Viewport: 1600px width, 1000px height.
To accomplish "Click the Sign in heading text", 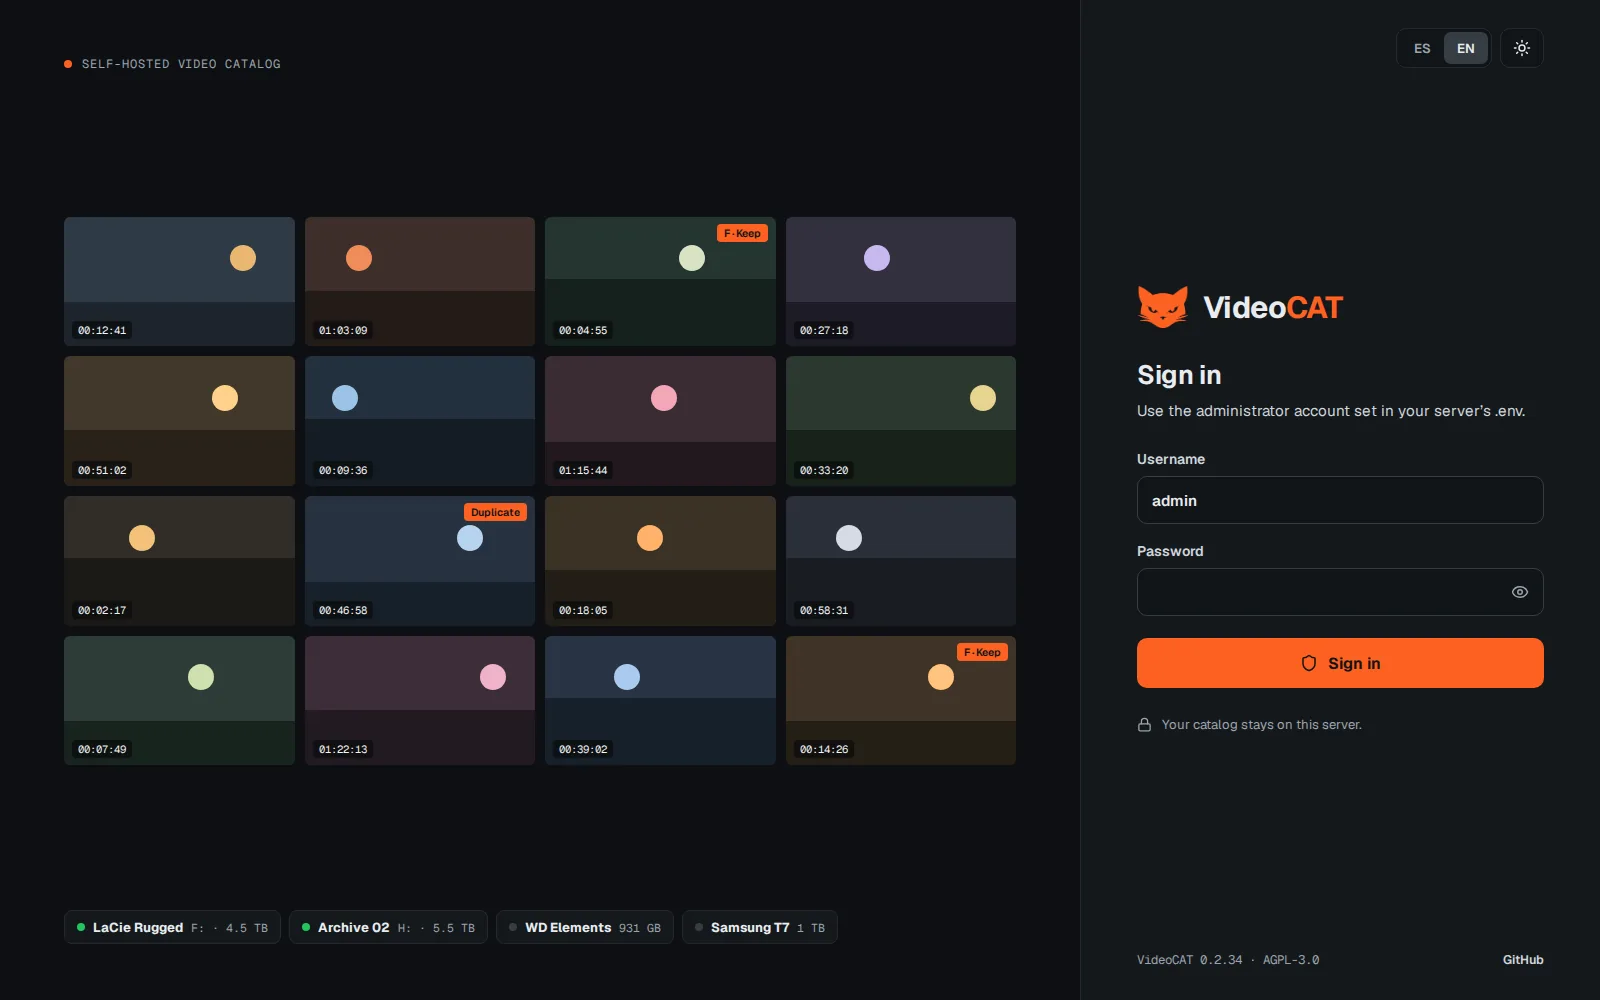I will [x=1179, y=375].
